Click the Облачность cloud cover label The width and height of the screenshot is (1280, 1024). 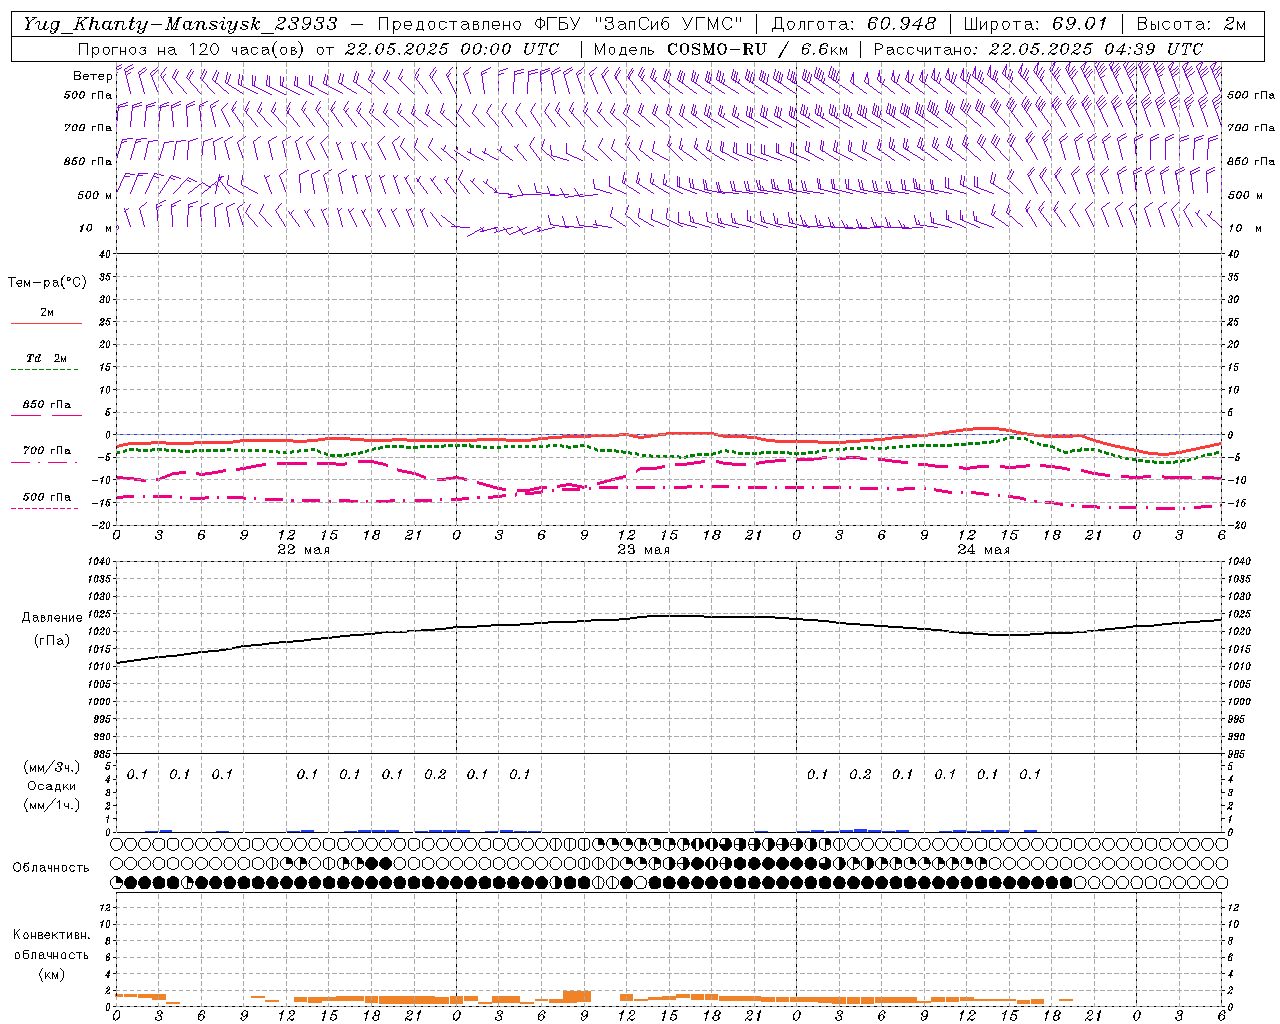51,868
